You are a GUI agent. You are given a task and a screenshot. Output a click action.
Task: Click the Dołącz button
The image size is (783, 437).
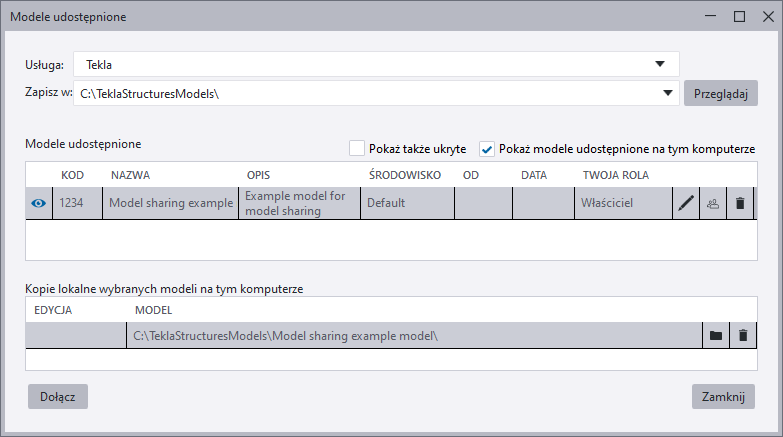pyautogui.click(x=58, y=397)
